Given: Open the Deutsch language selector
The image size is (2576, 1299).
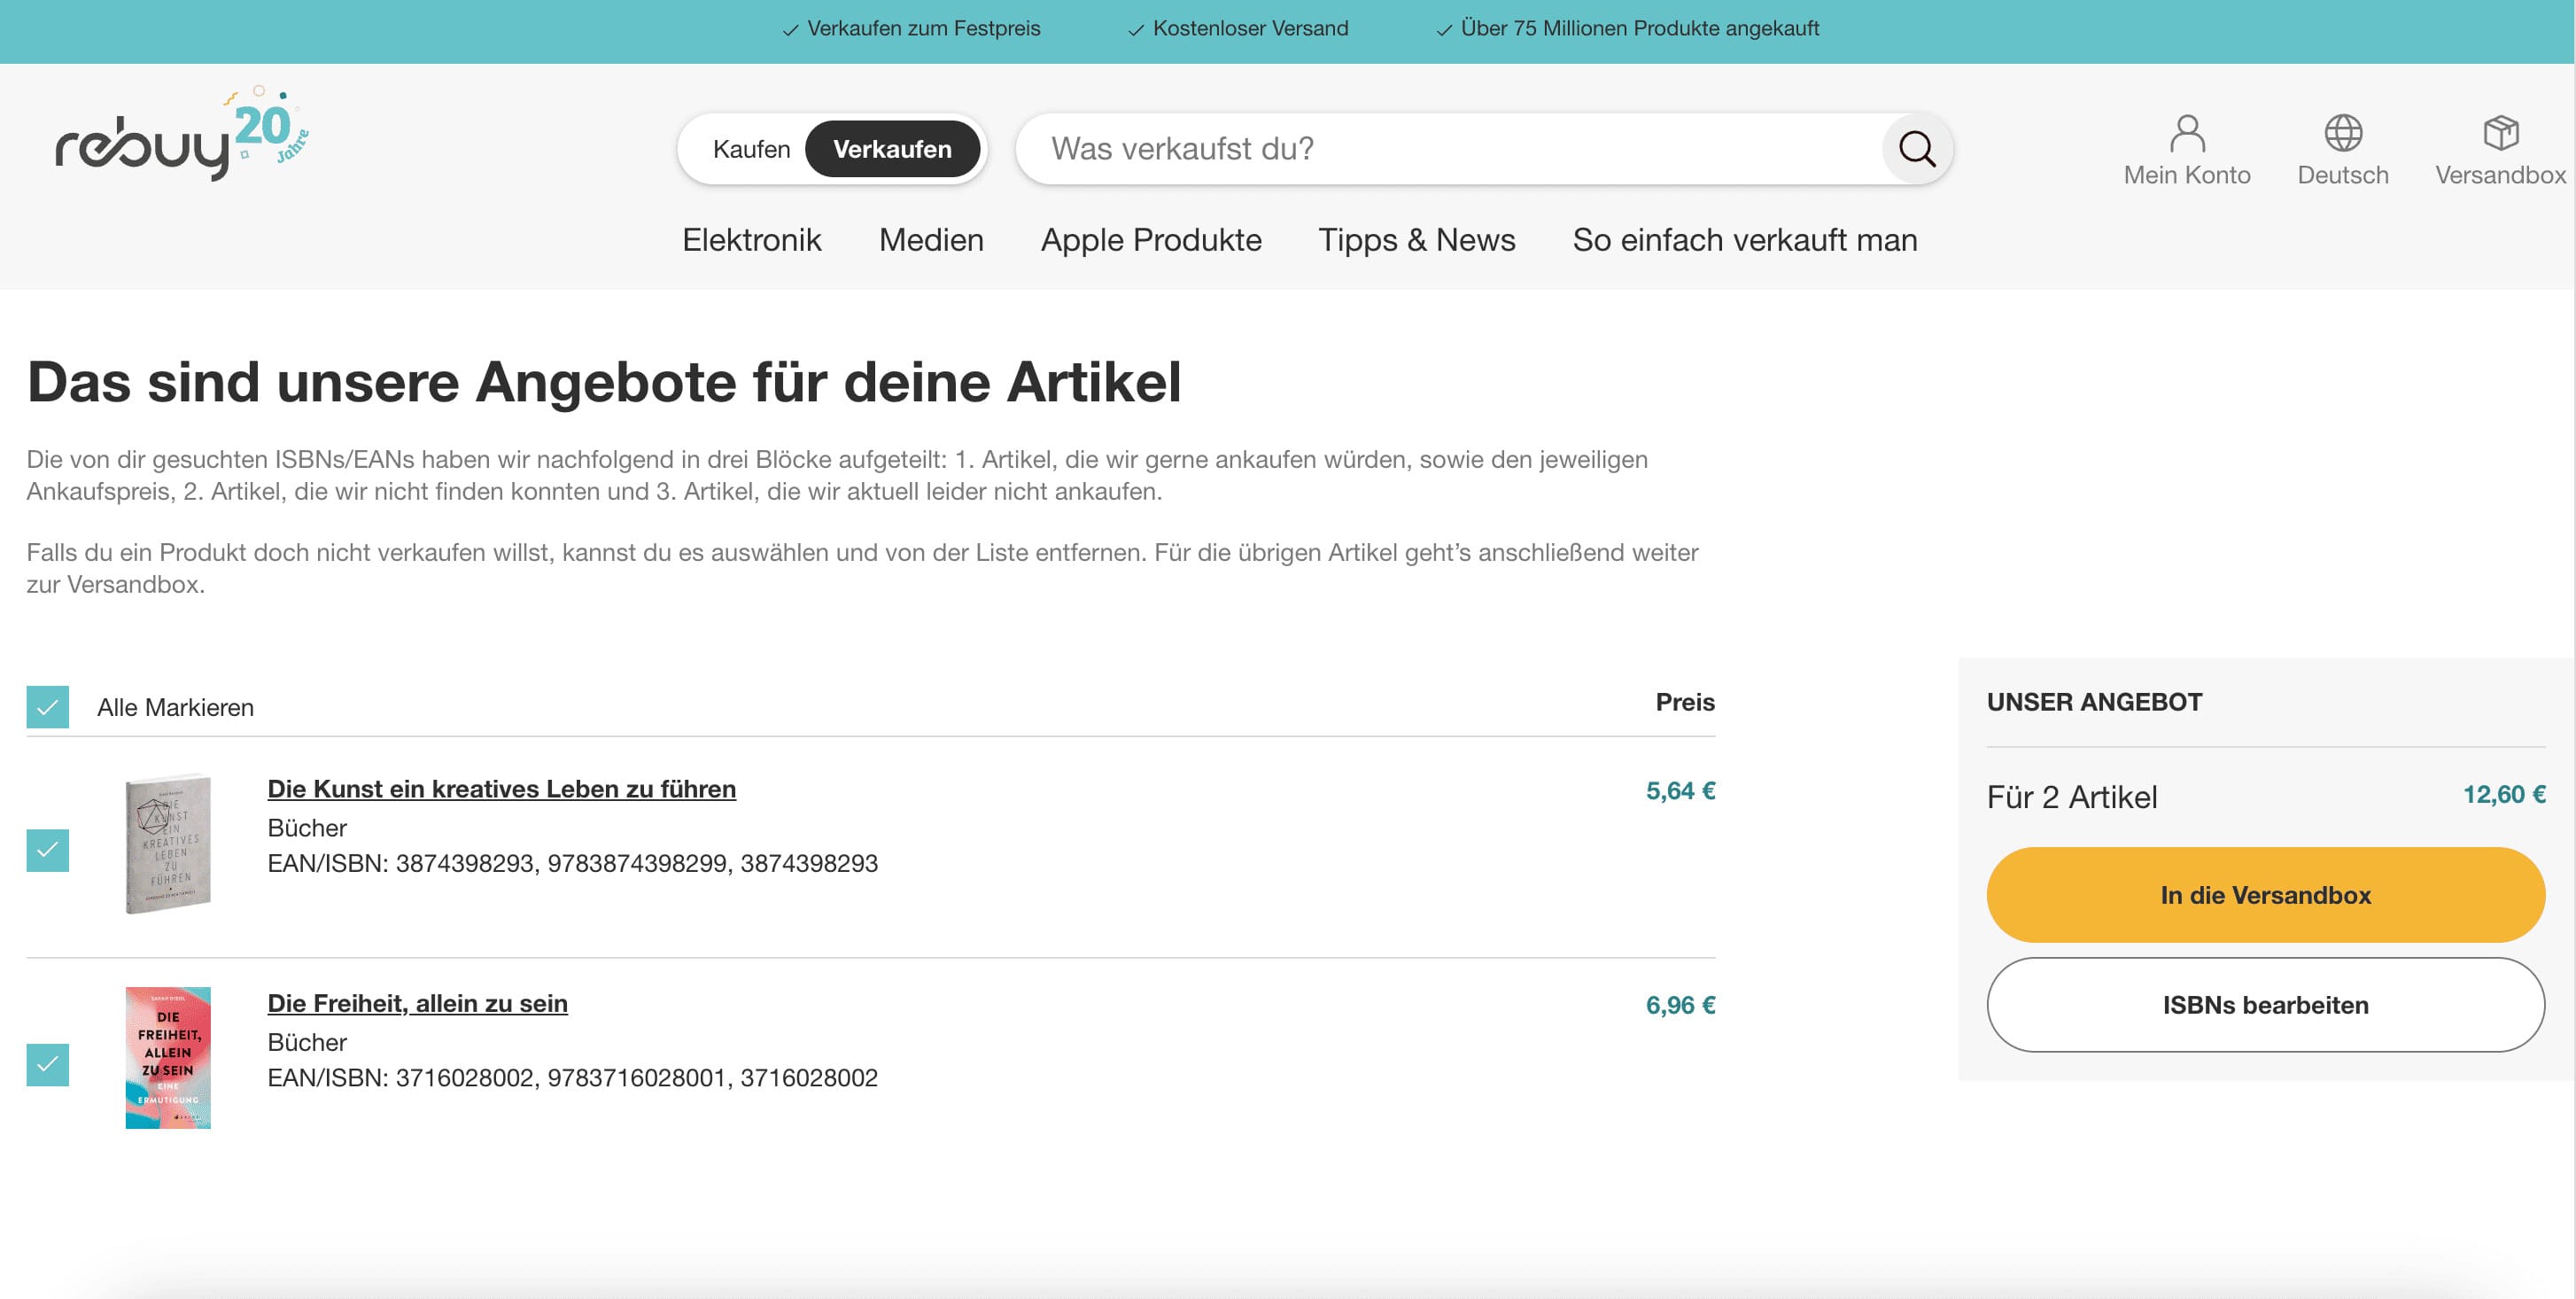Looking at the screenshot, I should coord(2341,174).
